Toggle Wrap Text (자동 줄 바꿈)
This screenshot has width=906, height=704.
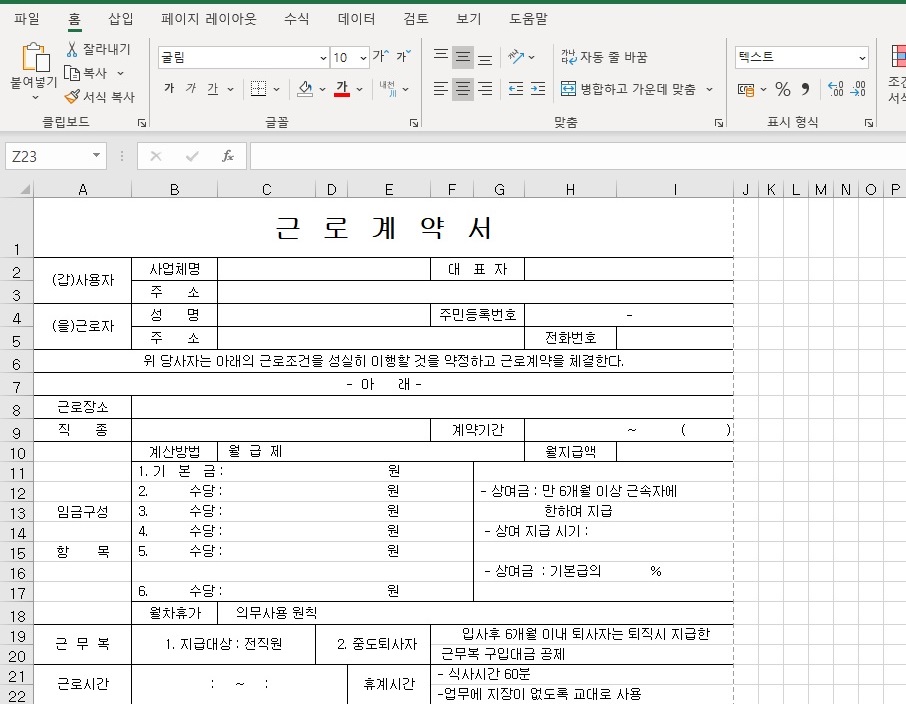pos(604,57)
